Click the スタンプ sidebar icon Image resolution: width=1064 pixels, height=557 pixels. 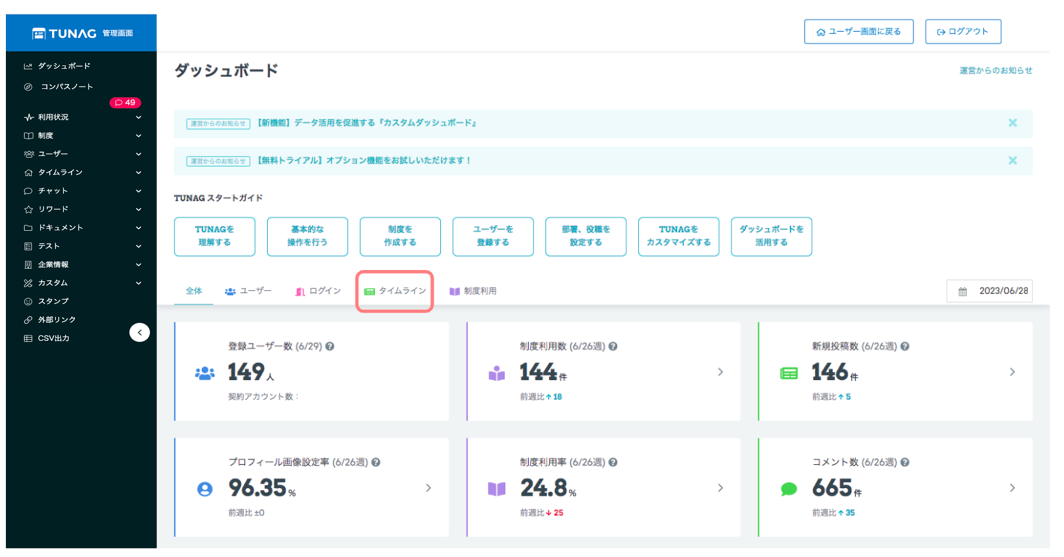[x=28, y=301]
